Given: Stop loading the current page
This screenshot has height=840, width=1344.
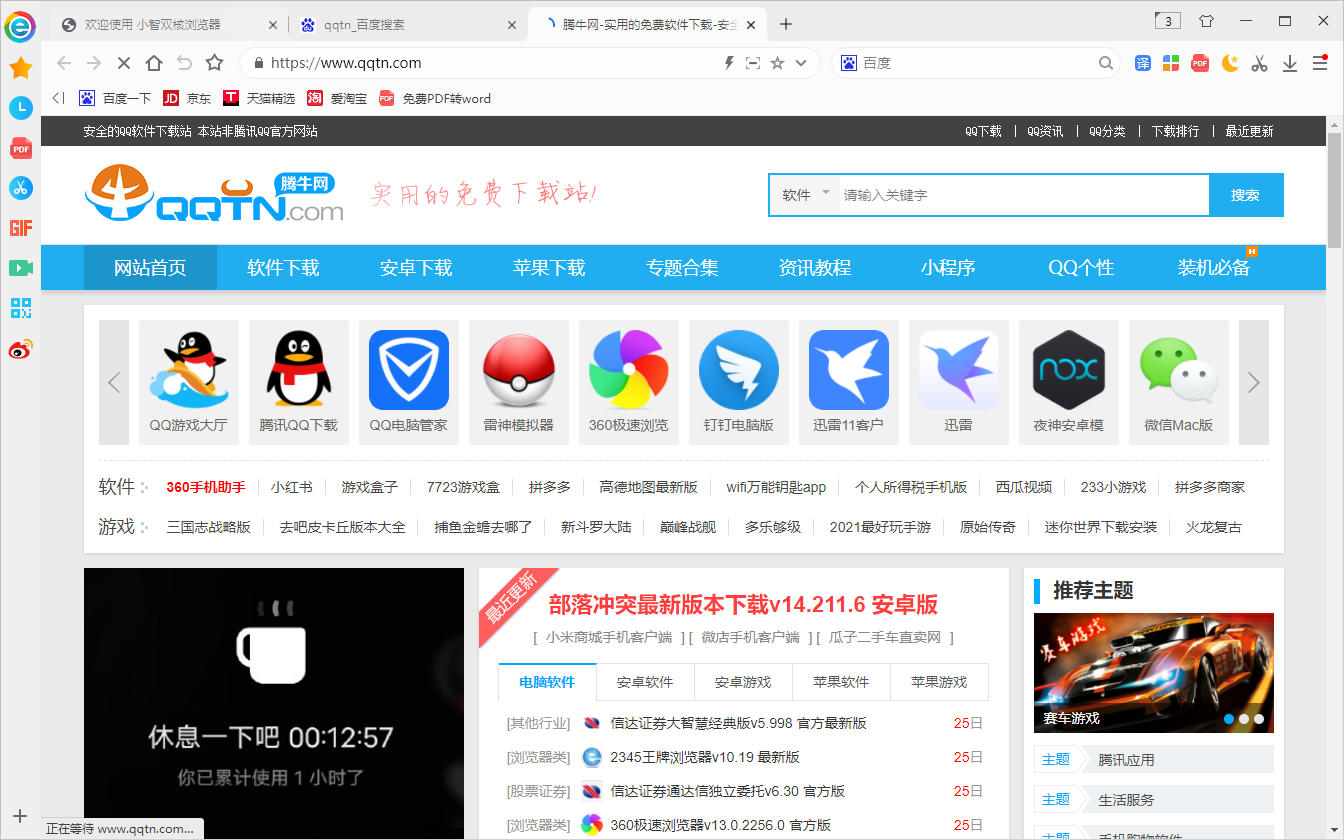Looking at the screenshot, I should [x=124, y=63].
